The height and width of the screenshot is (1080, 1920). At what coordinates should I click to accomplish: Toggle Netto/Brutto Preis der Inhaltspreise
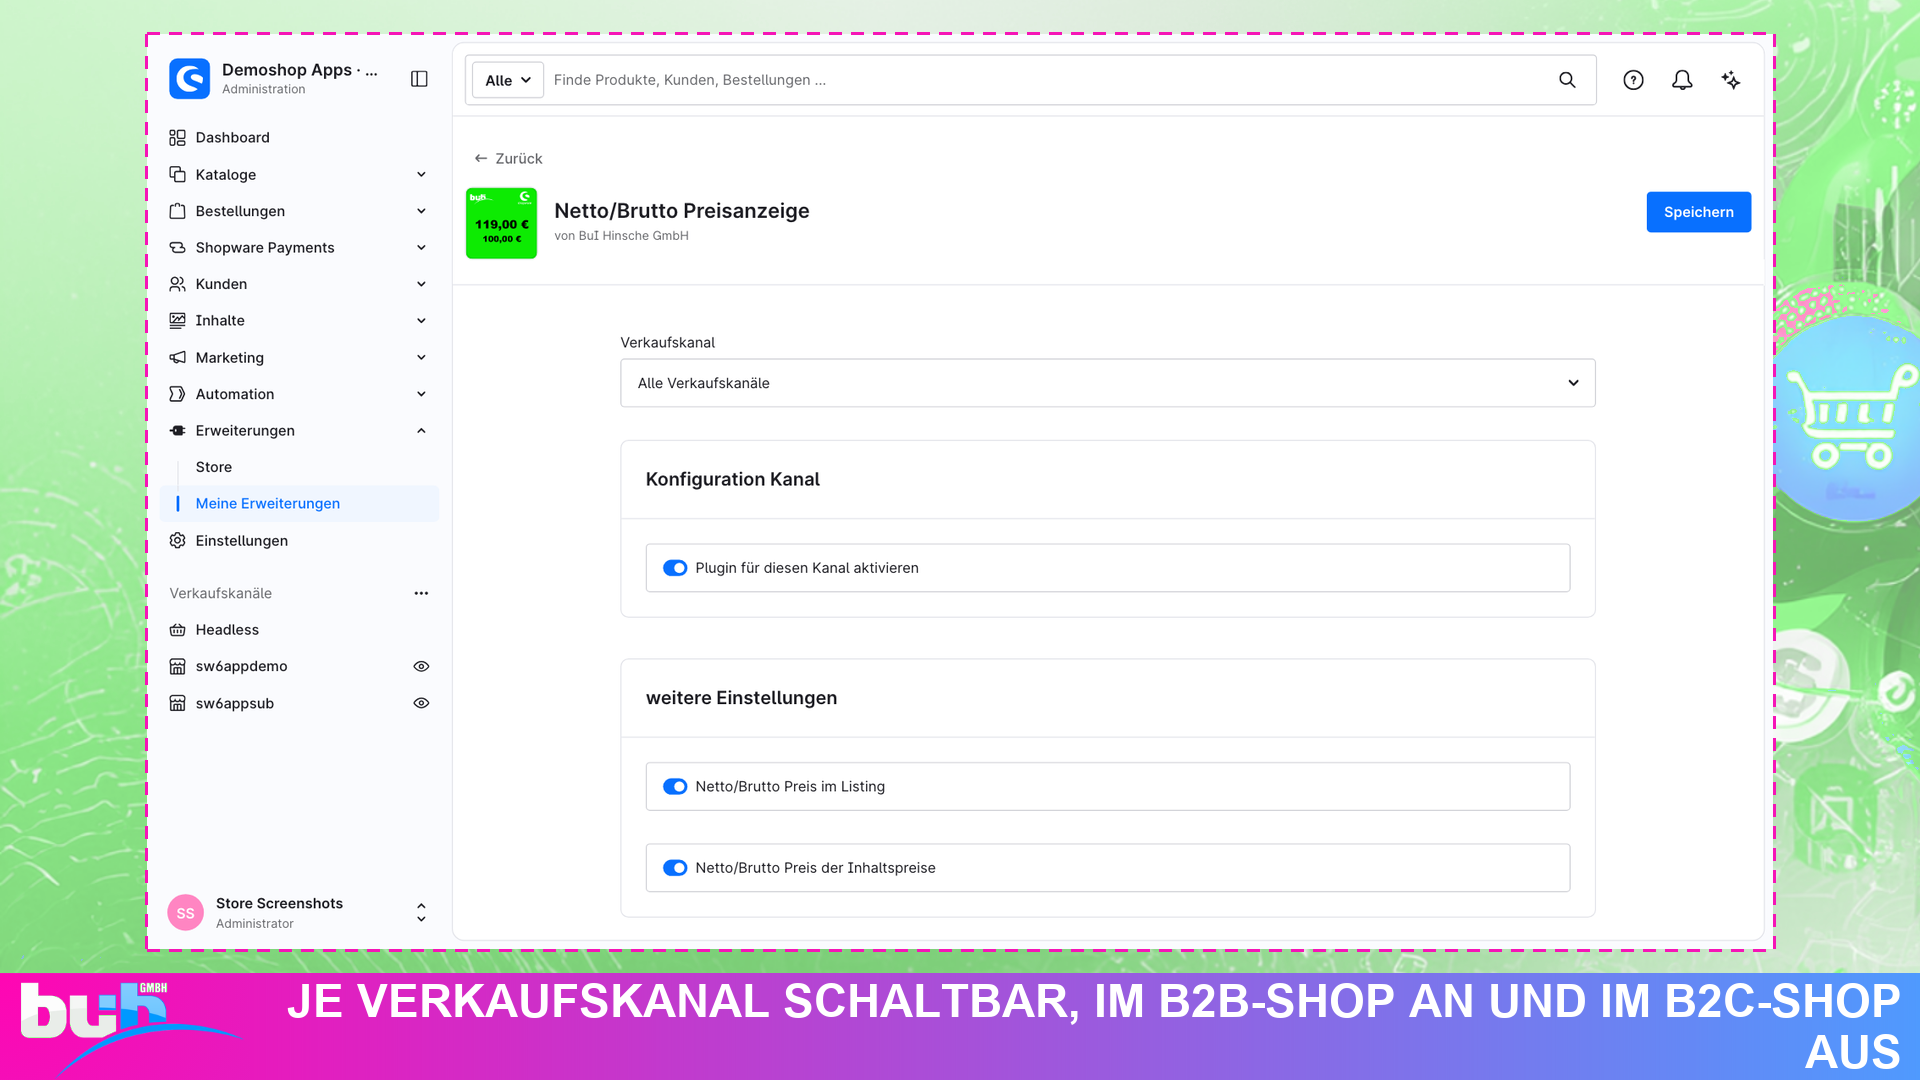tap(675, 868)
